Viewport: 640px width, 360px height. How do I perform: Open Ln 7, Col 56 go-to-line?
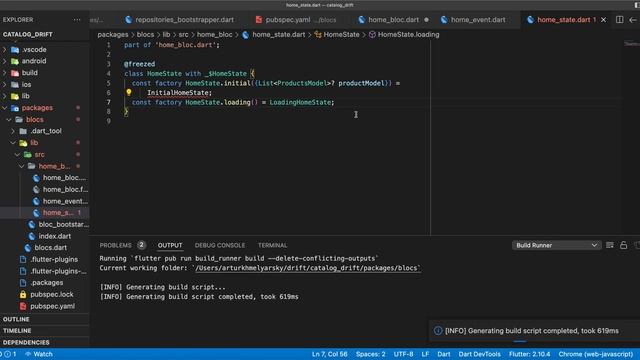click(x=329, y=354)
